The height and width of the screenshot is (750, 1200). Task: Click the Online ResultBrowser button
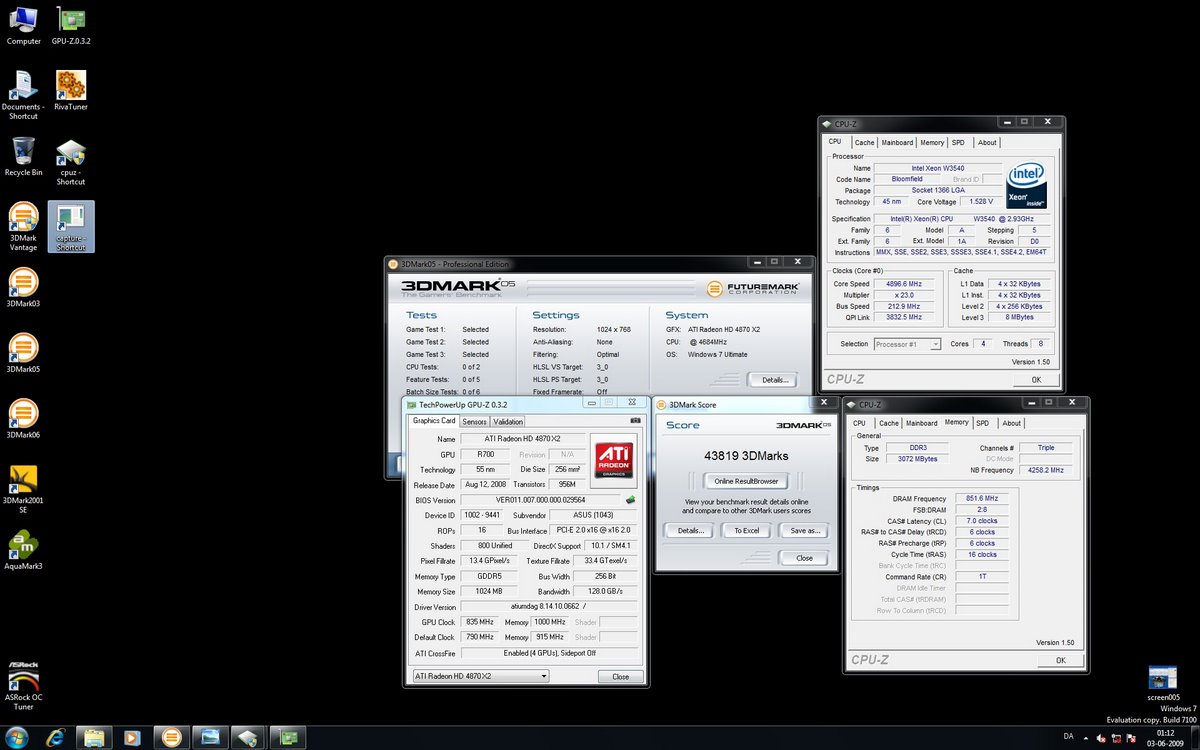coord(746,482)
